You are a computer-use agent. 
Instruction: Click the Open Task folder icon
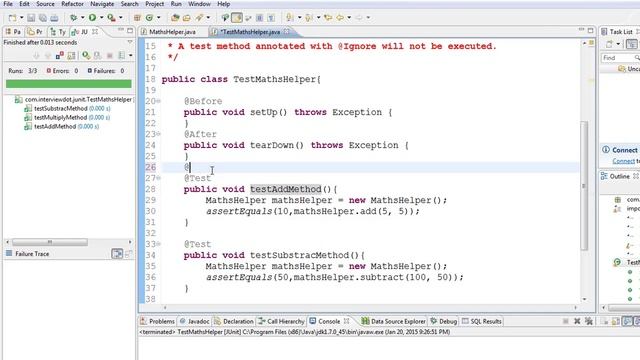pos(187,18)
